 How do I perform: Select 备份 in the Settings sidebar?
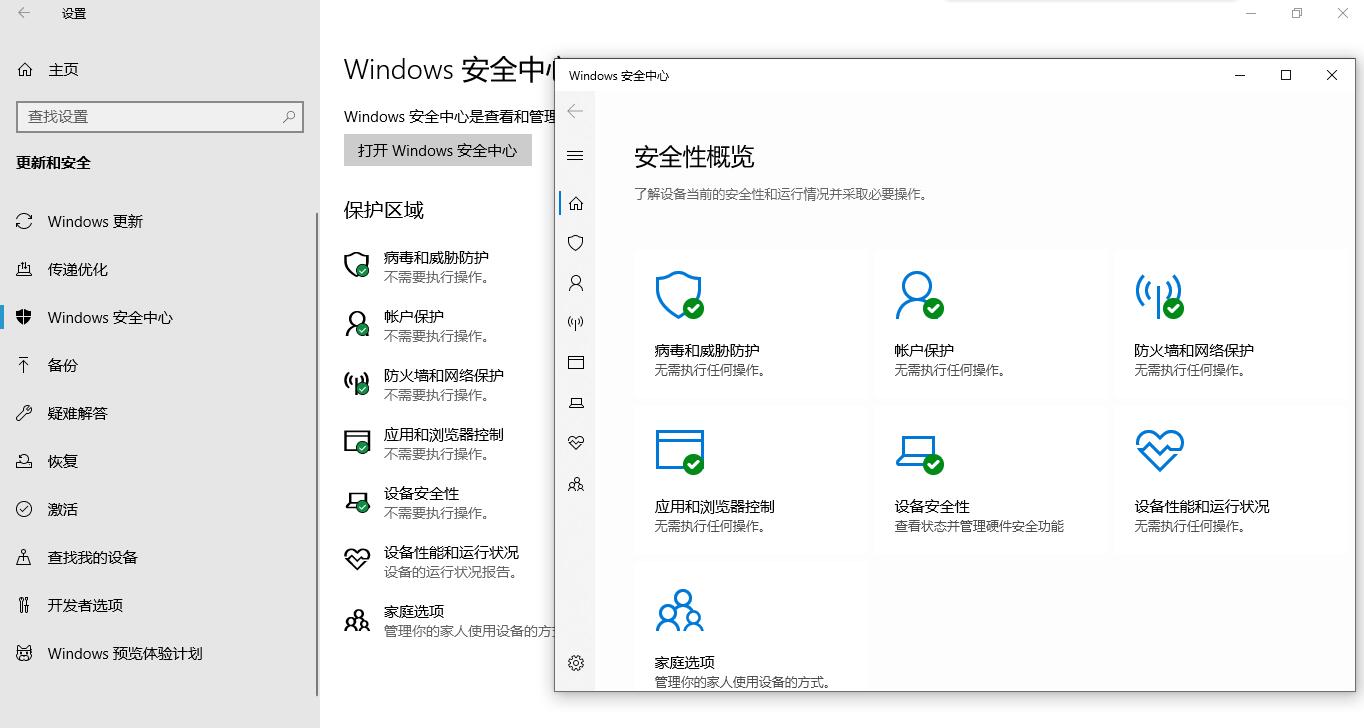point(62,365)
